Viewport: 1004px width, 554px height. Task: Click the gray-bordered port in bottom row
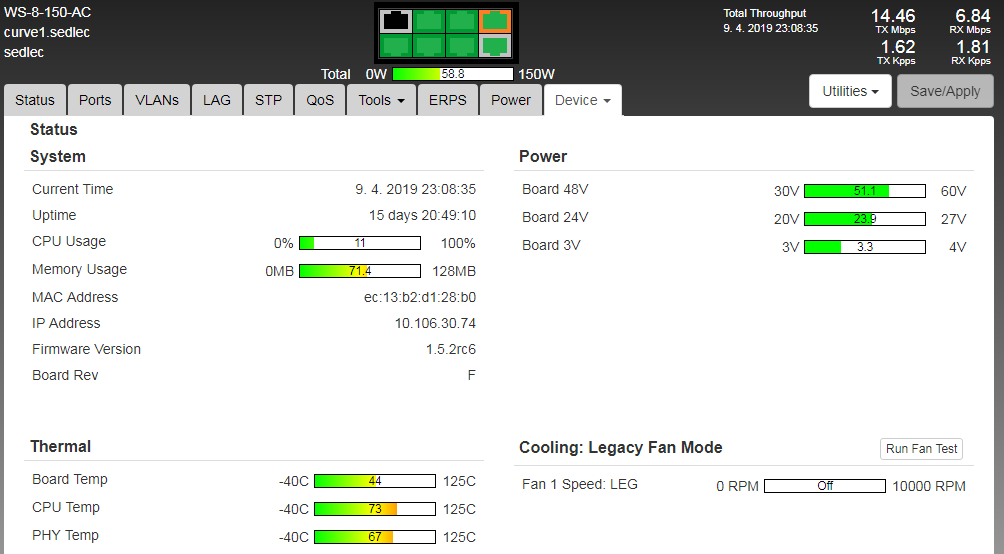point(494,45)
